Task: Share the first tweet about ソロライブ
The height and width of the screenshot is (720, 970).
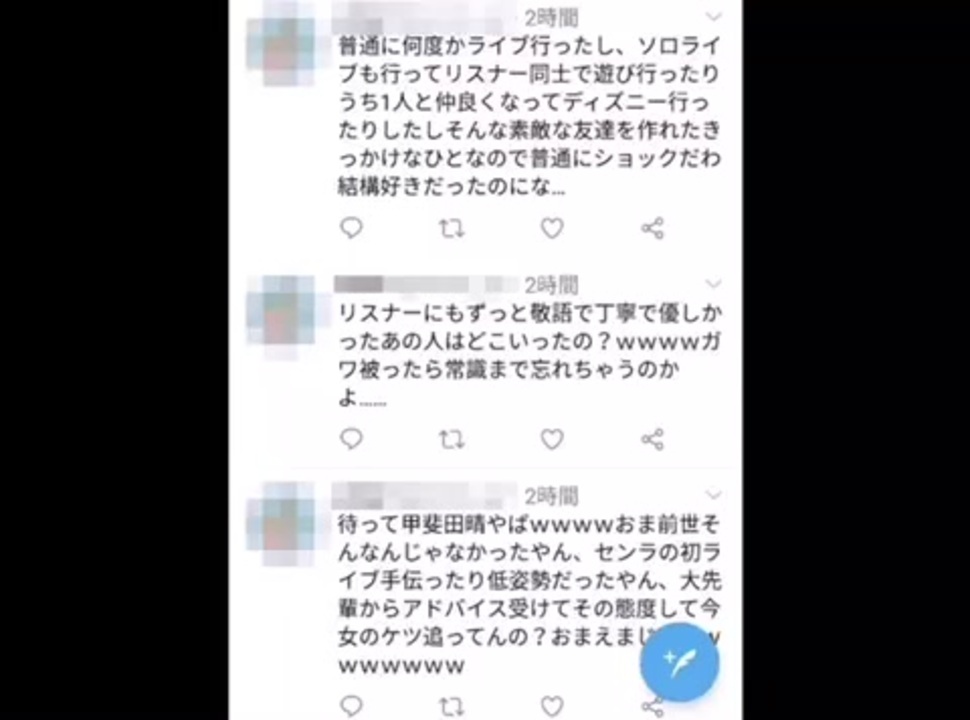Action: click(x=653, y=228)
